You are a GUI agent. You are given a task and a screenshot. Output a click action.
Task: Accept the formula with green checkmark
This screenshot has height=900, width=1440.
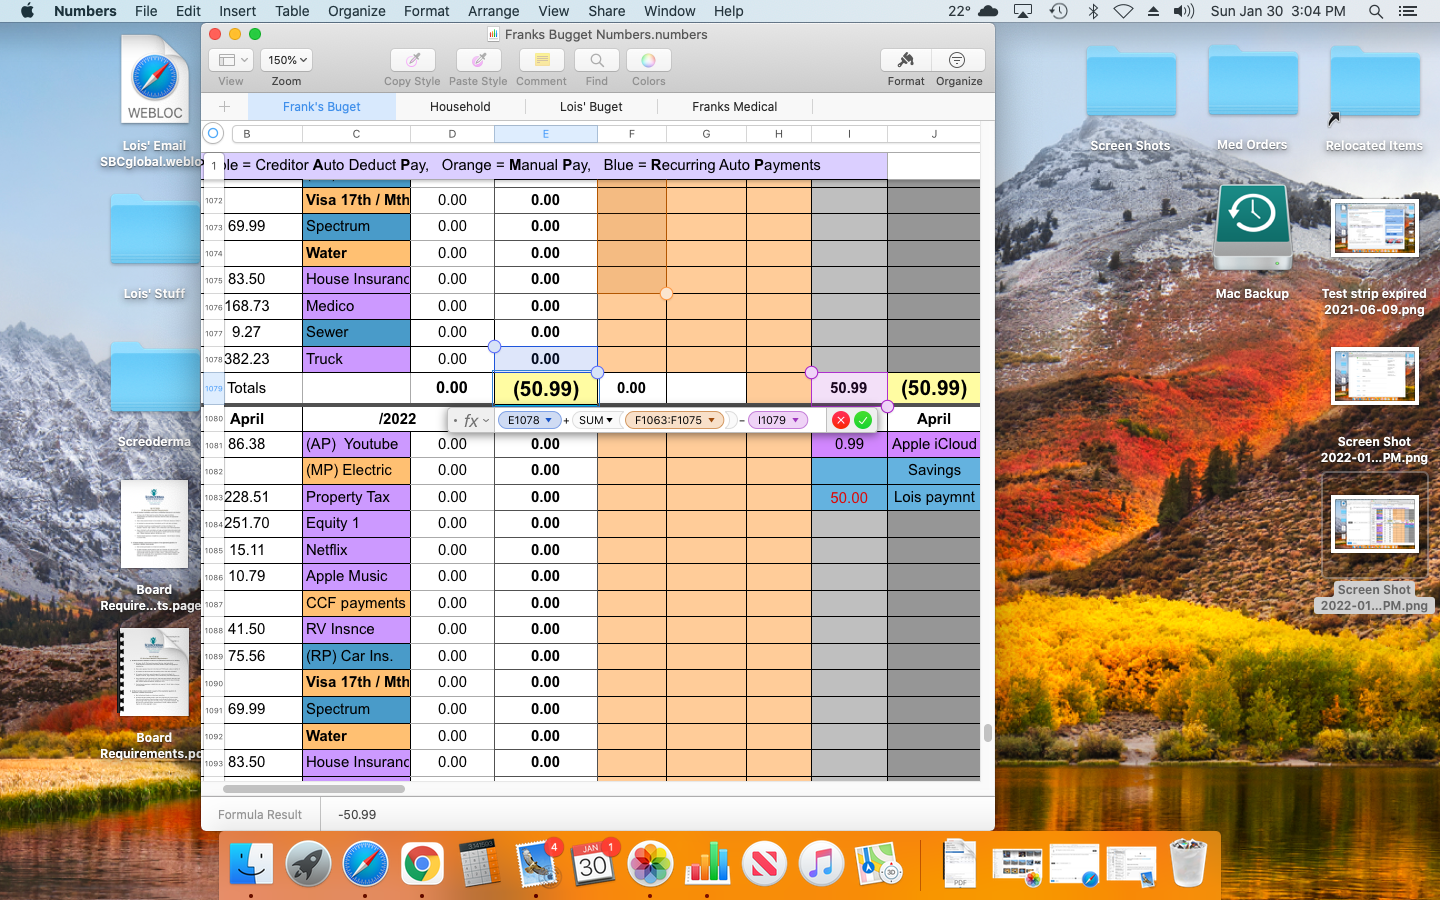pyautogui.click(x=863, y=420)
